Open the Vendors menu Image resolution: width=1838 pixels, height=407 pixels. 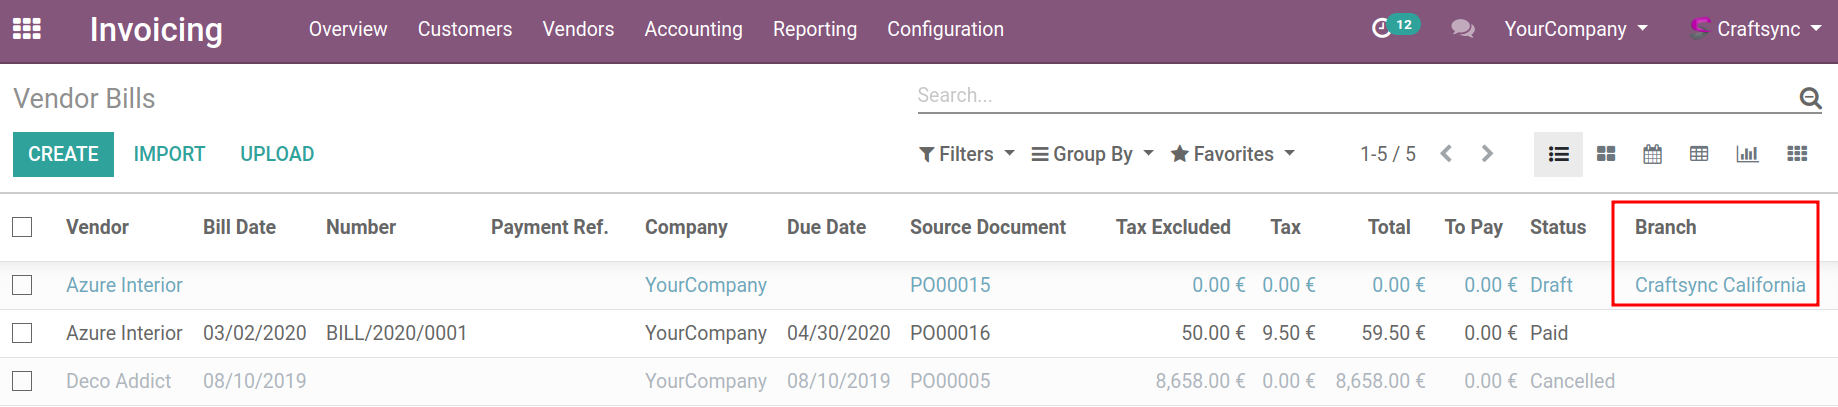(578, 29)
